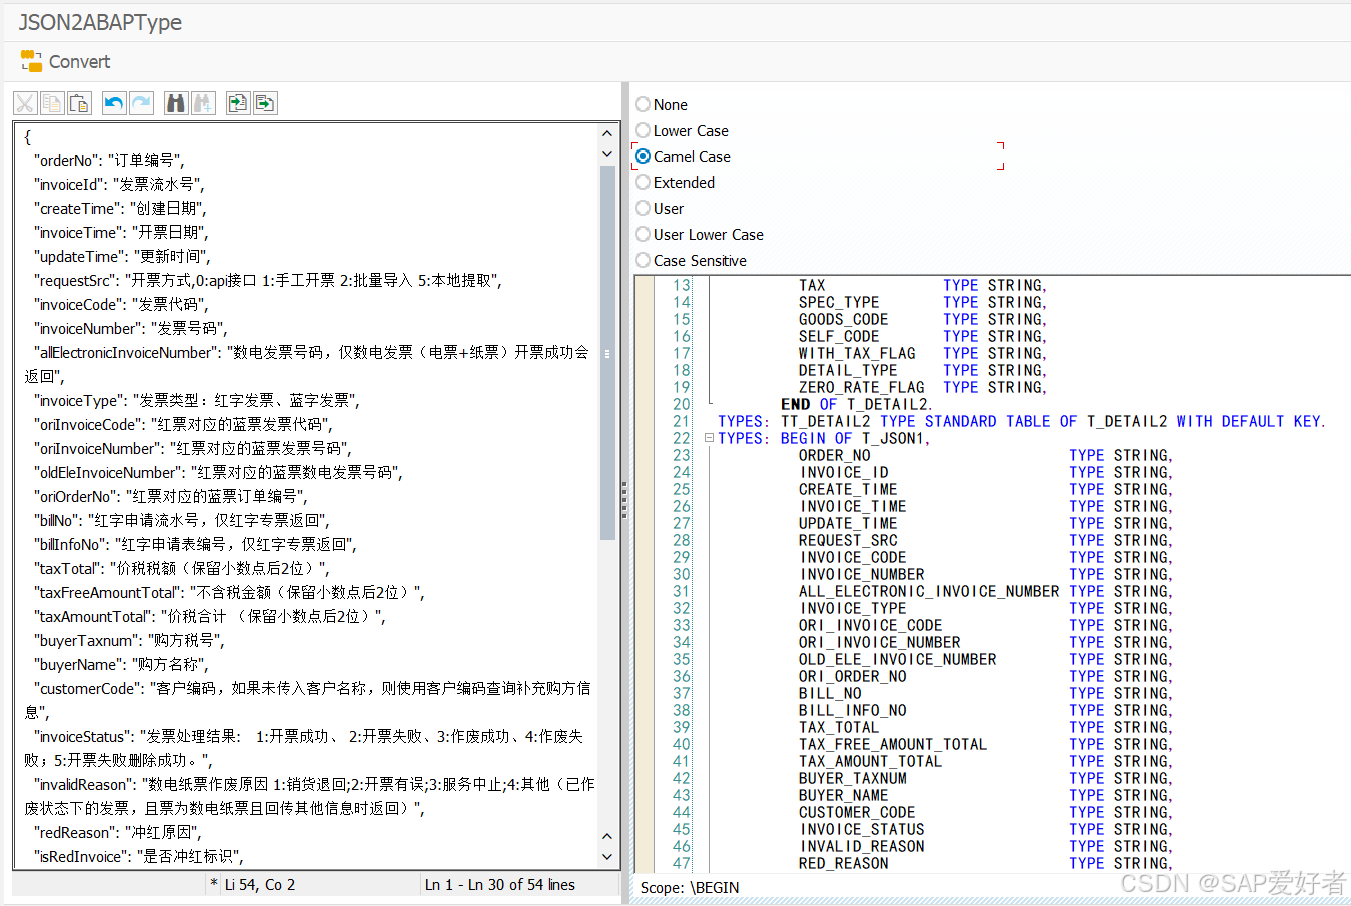Enable the Extended naming convention
The width and height of the screenshot is (1351, 906).
point(642,182)
